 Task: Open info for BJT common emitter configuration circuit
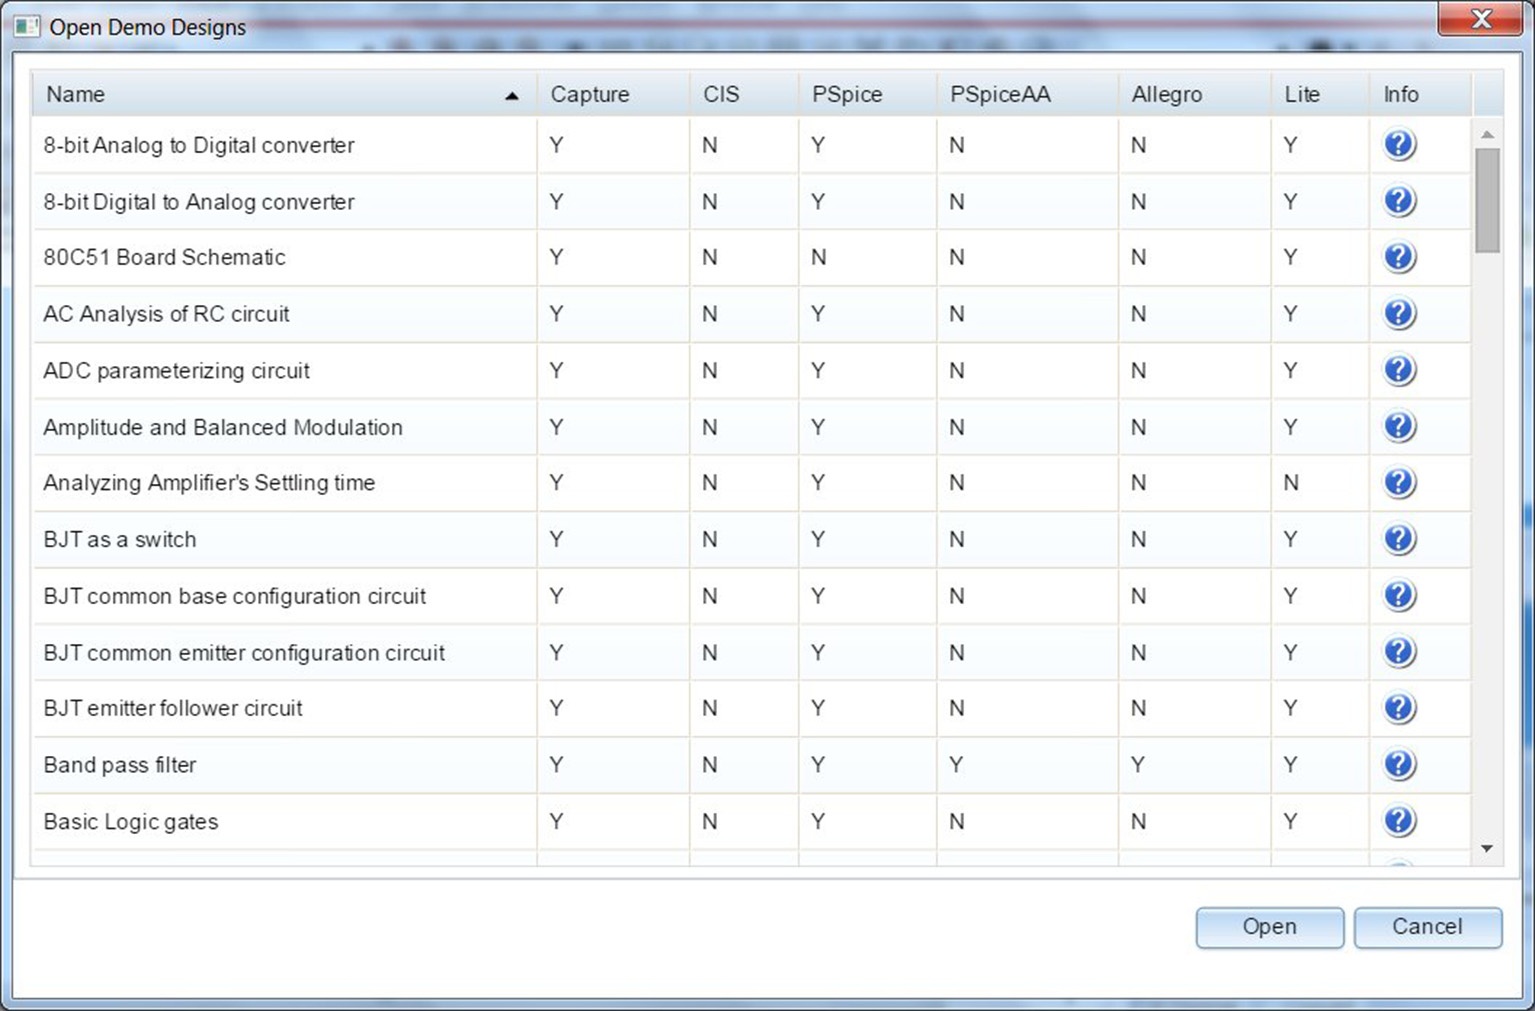coord(1399,652)
